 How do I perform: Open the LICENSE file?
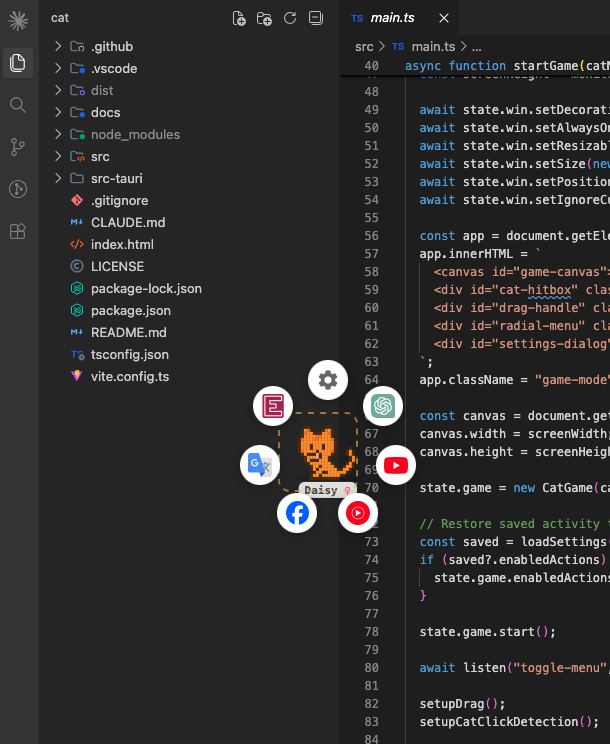pos(190,267)
